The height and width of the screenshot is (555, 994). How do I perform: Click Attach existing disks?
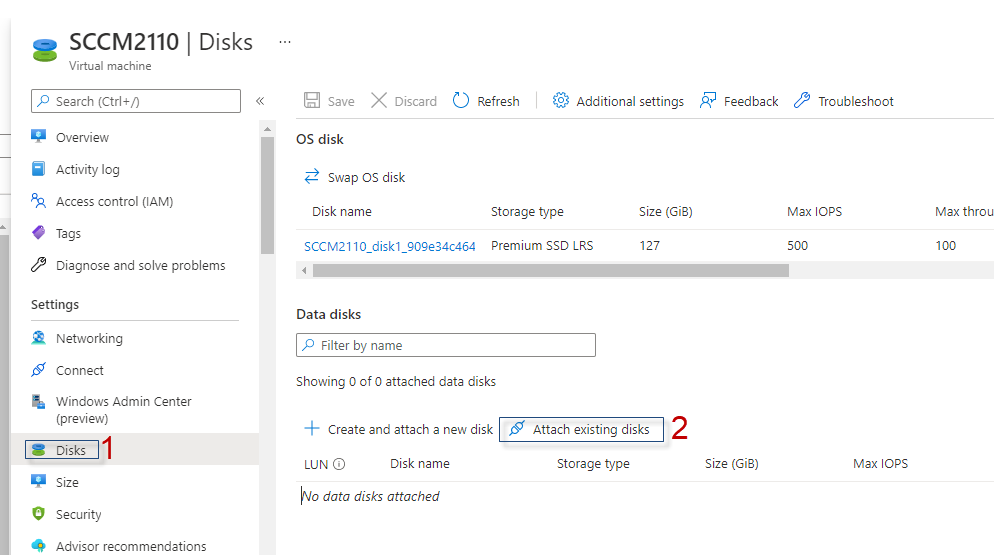581,429
